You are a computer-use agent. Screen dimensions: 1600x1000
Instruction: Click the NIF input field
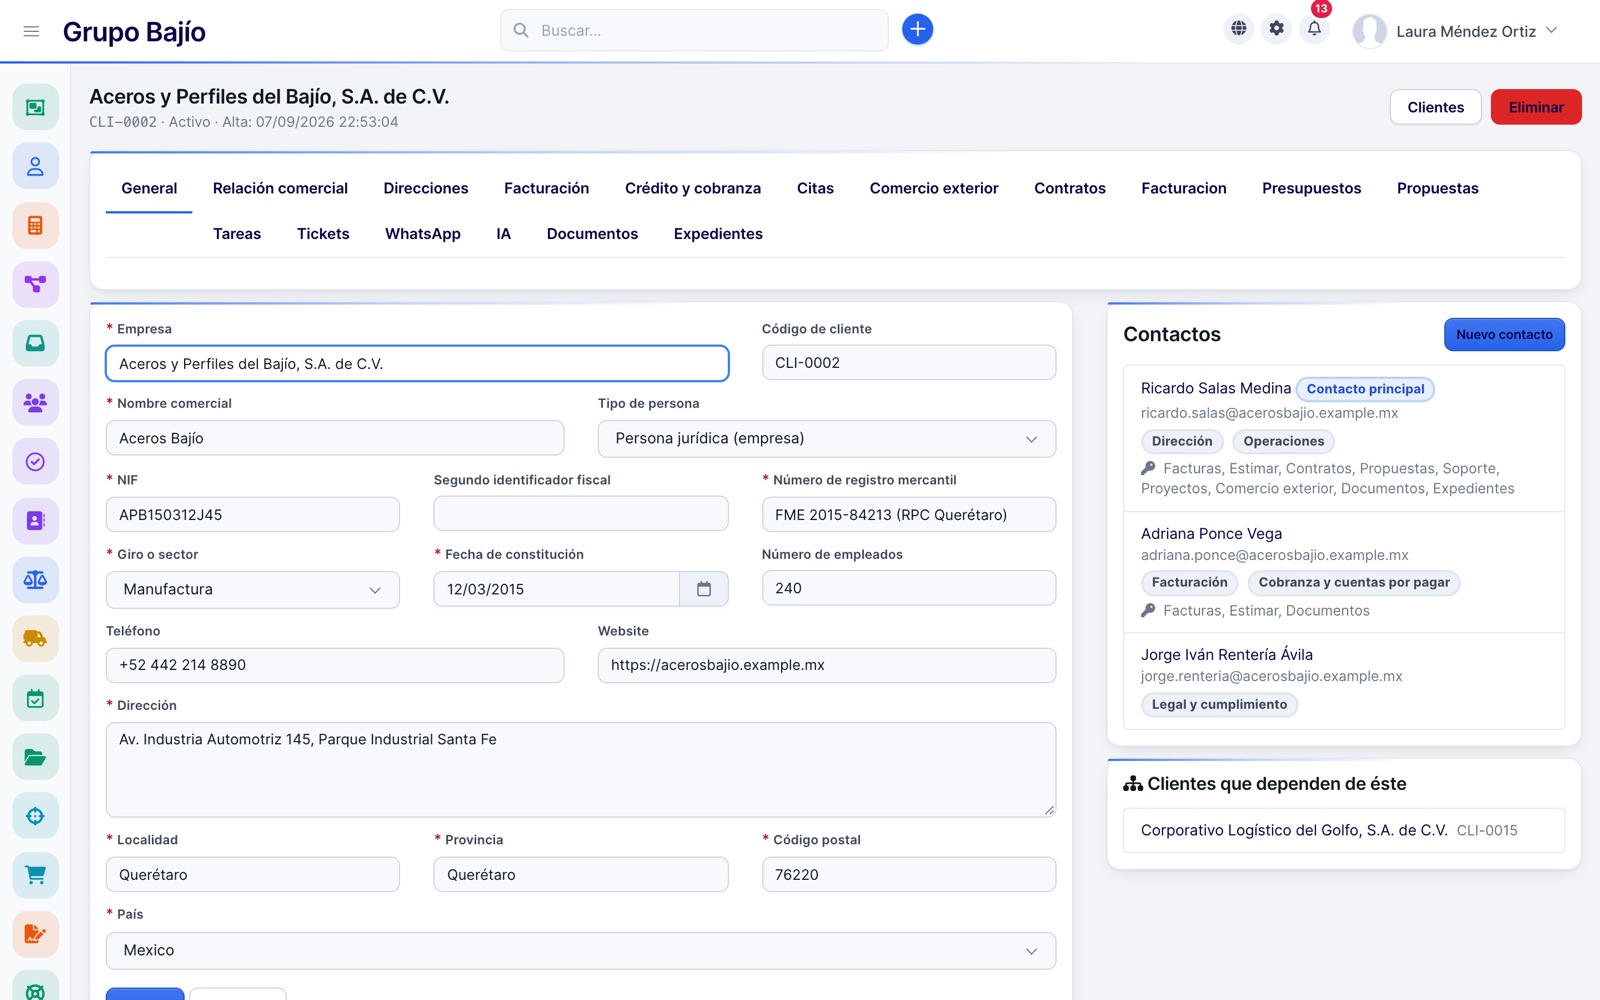click(253, 515)
